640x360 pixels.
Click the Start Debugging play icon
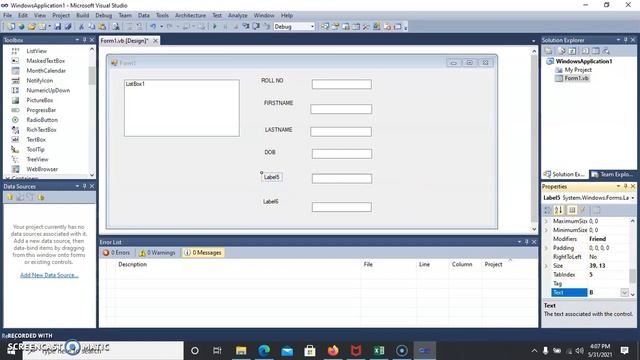point(215,27)
